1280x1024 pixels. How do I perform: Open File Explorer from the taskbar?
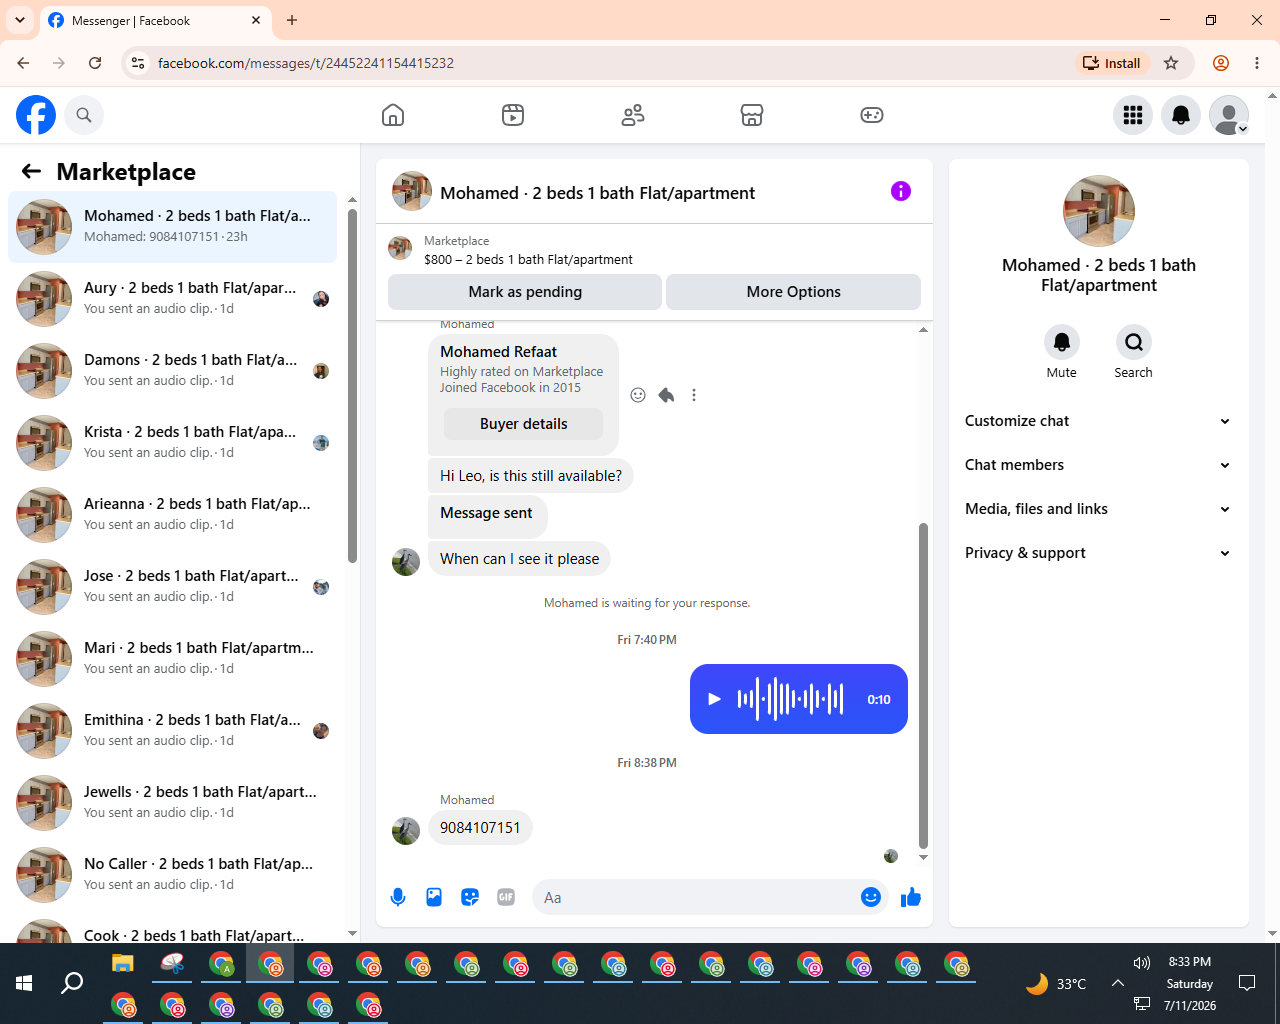click(x=123, y=964)
